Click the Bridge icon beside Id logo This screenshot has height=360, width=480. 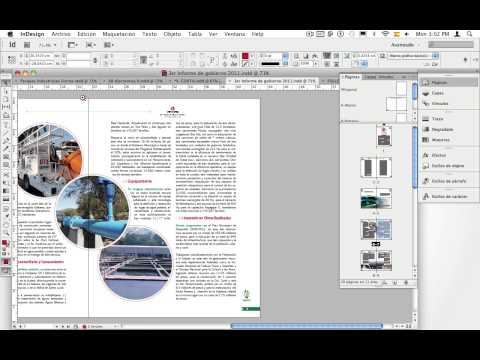pos(27,45)
